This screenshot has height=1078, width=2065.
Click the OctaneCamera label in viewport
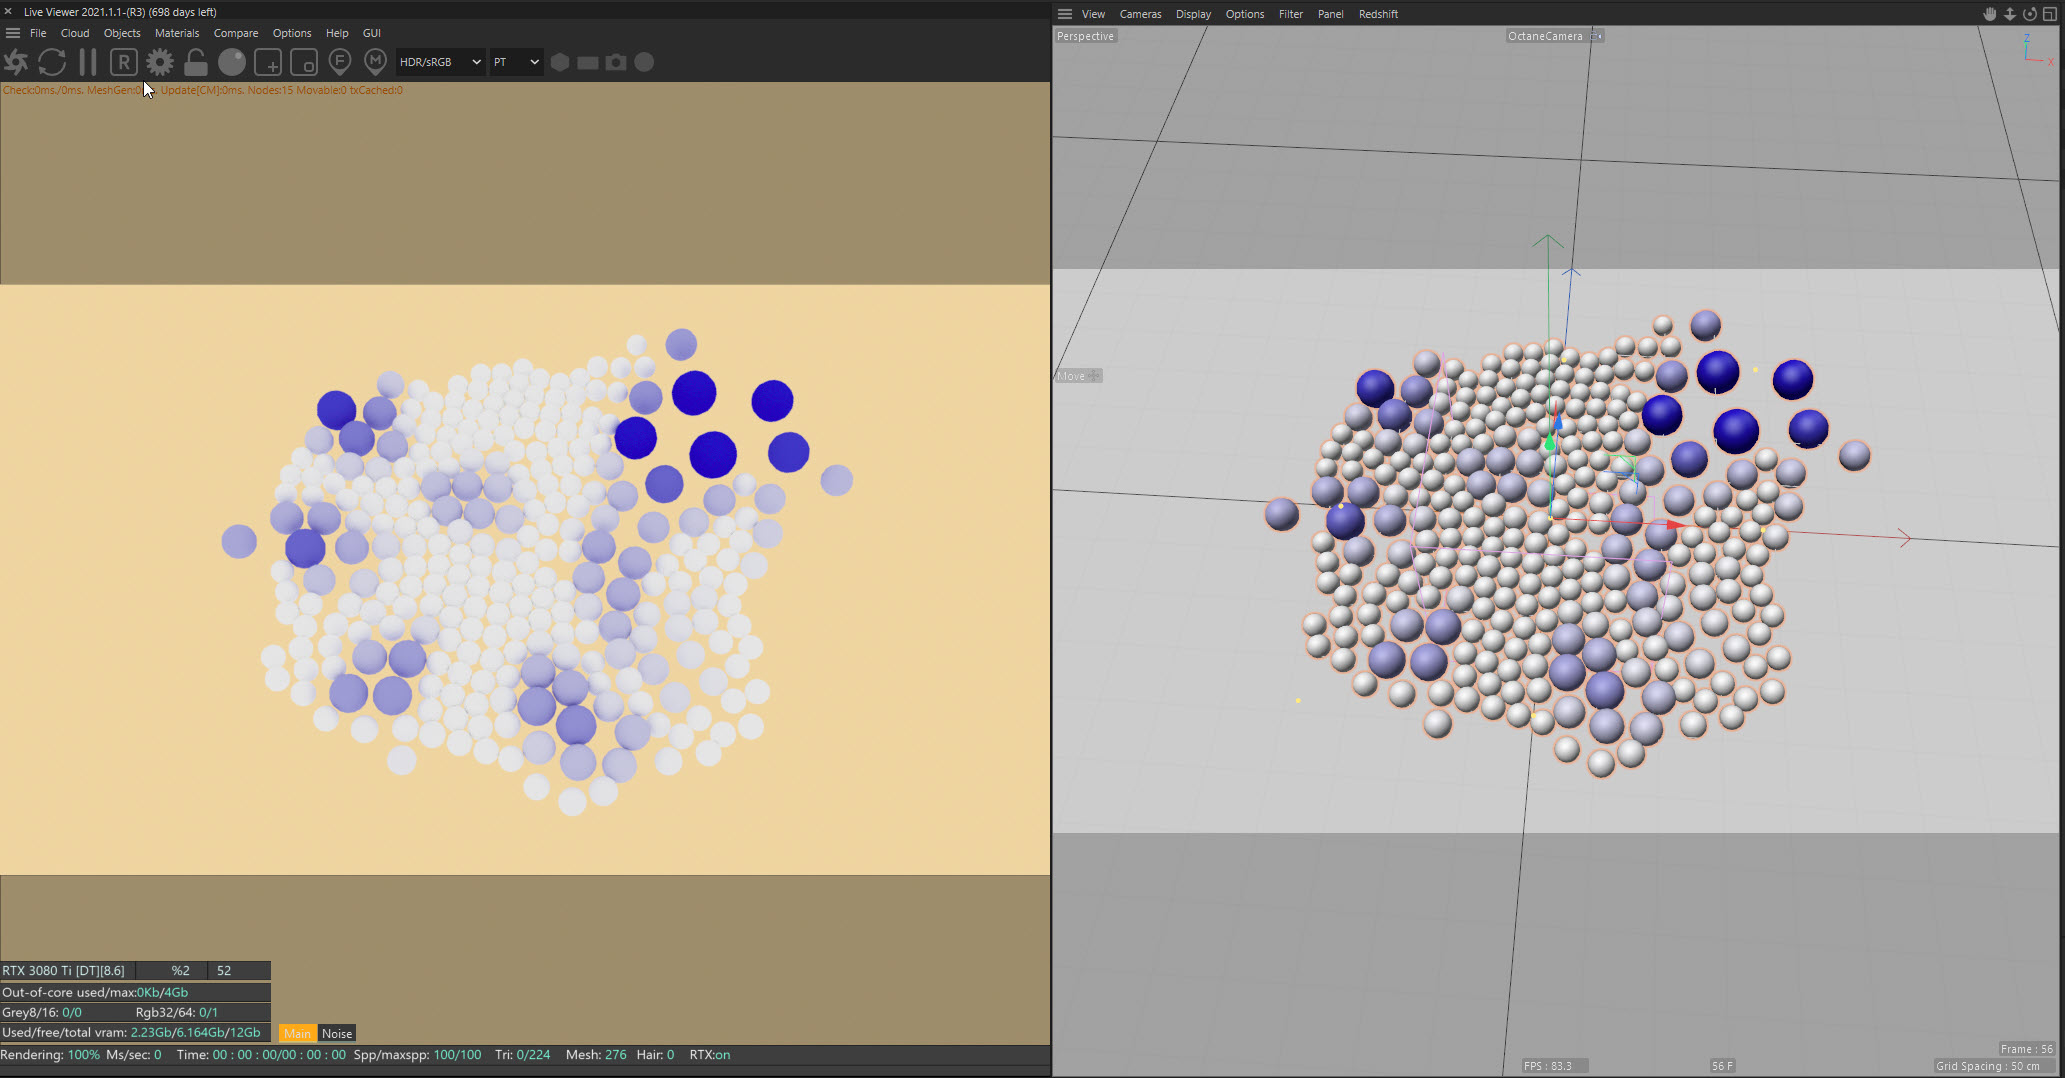point(1545,36)
